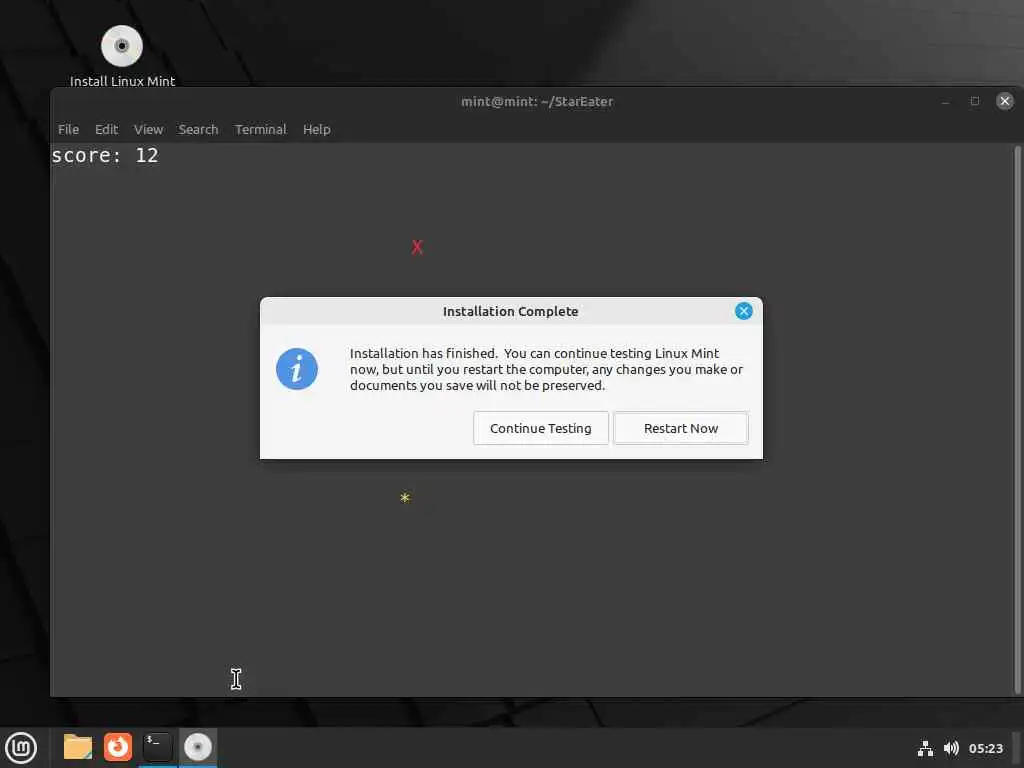Image resolution: width=1024 pixels, height=768 pixels.
Task: Click the yellow asterisk star in the terminal
Action: (x=405, y=498)
